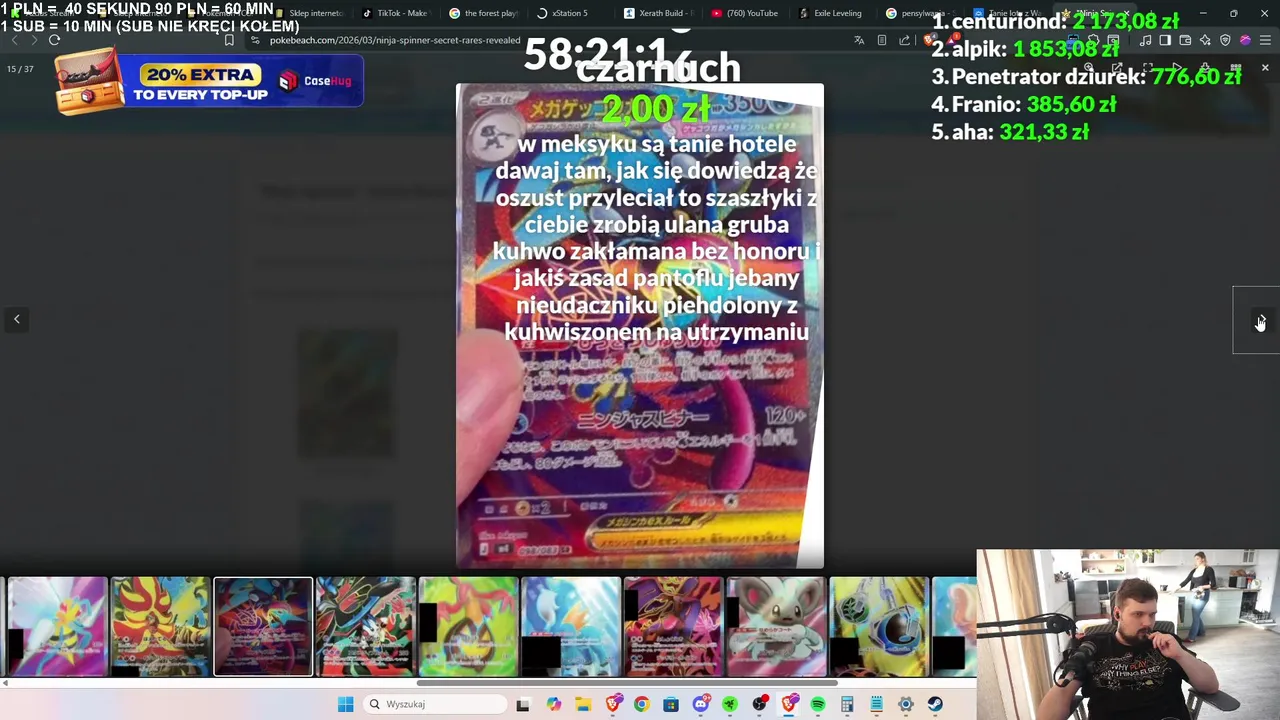Click the share icon in the address bar

(x=904, y=40)
